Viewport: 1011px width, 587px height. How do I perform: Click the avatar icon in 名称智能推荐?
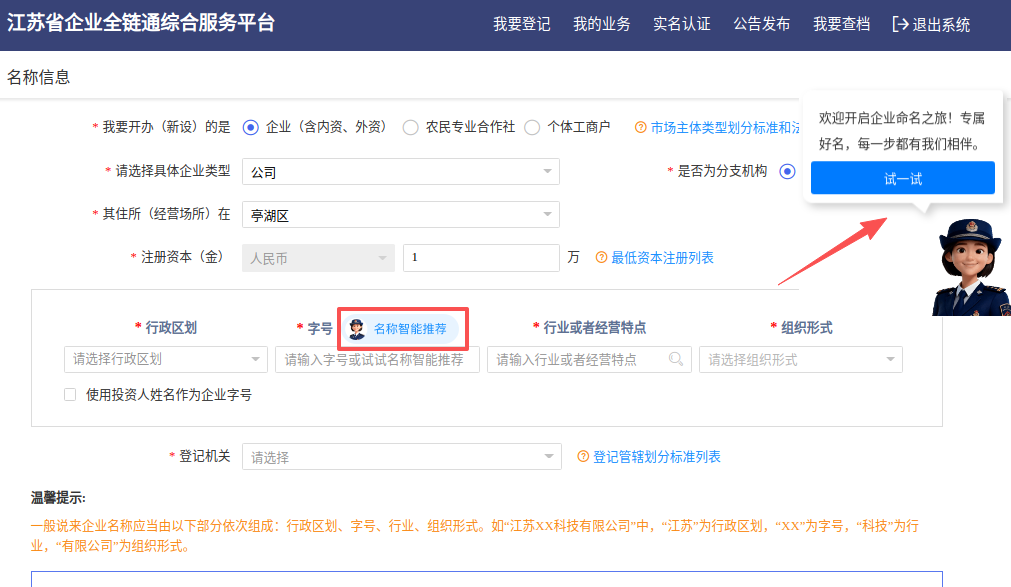click(357, 329)
